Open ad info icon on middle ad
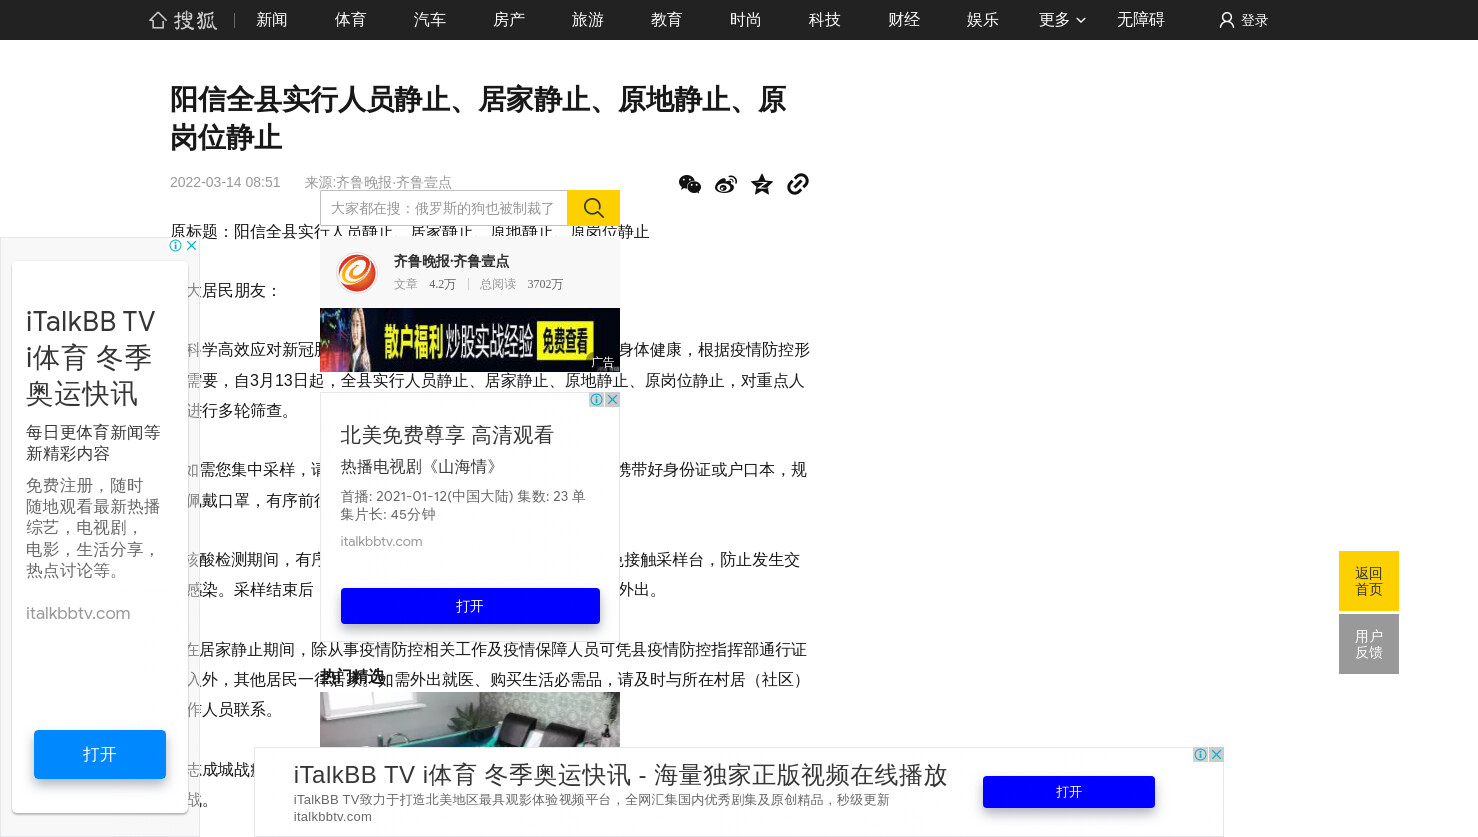The image size is (1478, 837). 596,399
